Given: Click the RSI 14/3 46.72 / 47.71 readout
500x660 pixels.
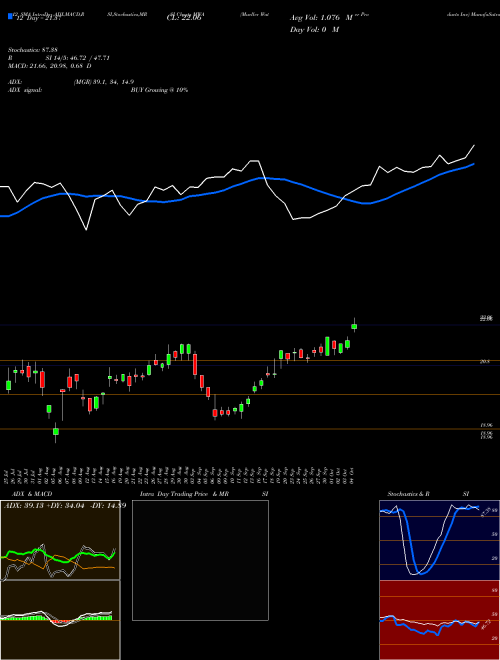Looking at the screenshot, I should 59,58.
